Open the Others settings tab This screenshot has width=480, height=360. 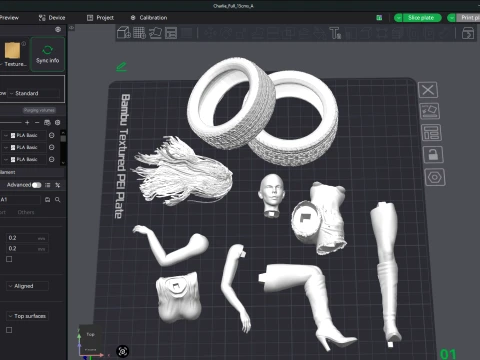click(26, 212)
